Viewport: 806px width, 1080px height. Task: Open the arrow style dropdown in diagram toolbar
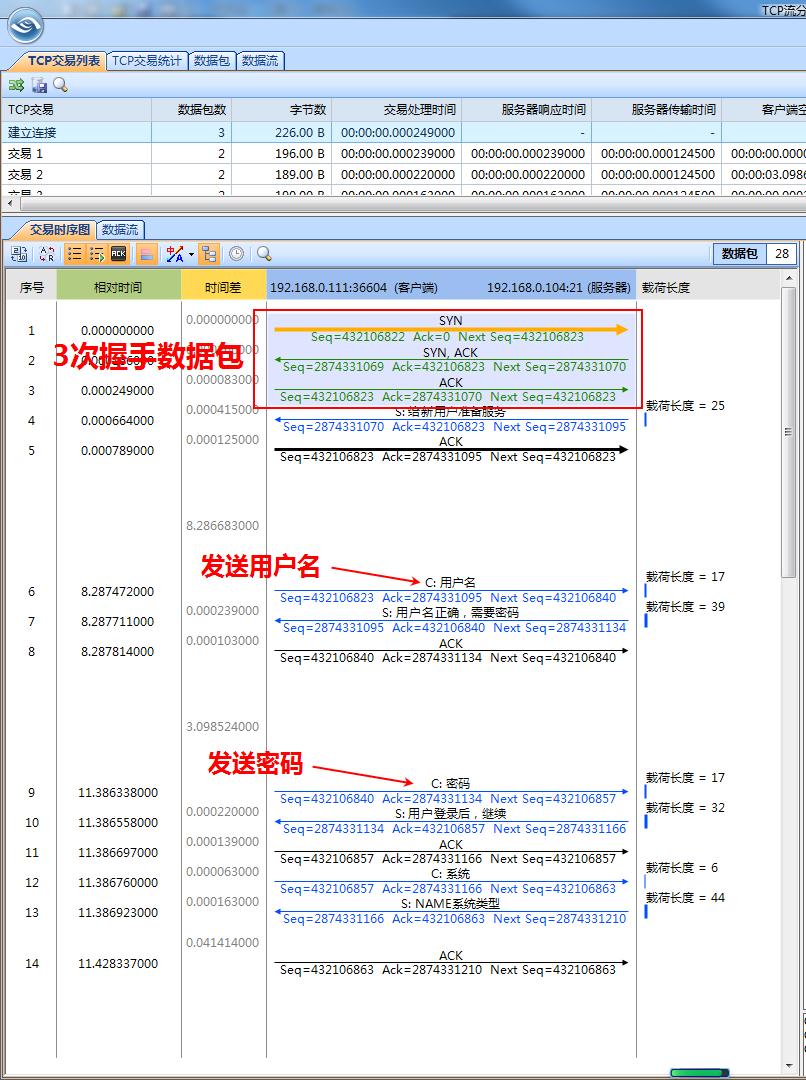pyautogui.click(x=190, y=253)
